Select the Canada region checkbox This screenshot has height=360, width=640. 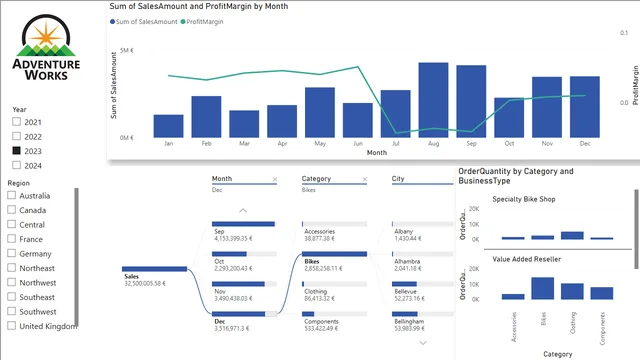(11, 210)
